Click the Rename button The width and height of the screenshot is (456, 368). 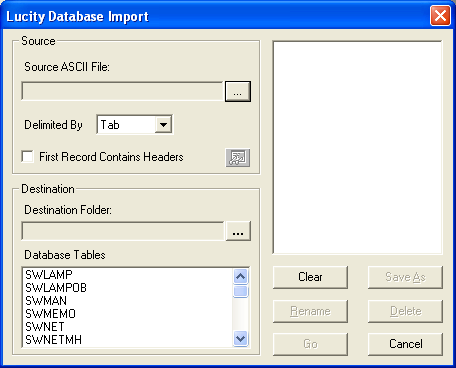pyautogui.click(x=310, y=311)
